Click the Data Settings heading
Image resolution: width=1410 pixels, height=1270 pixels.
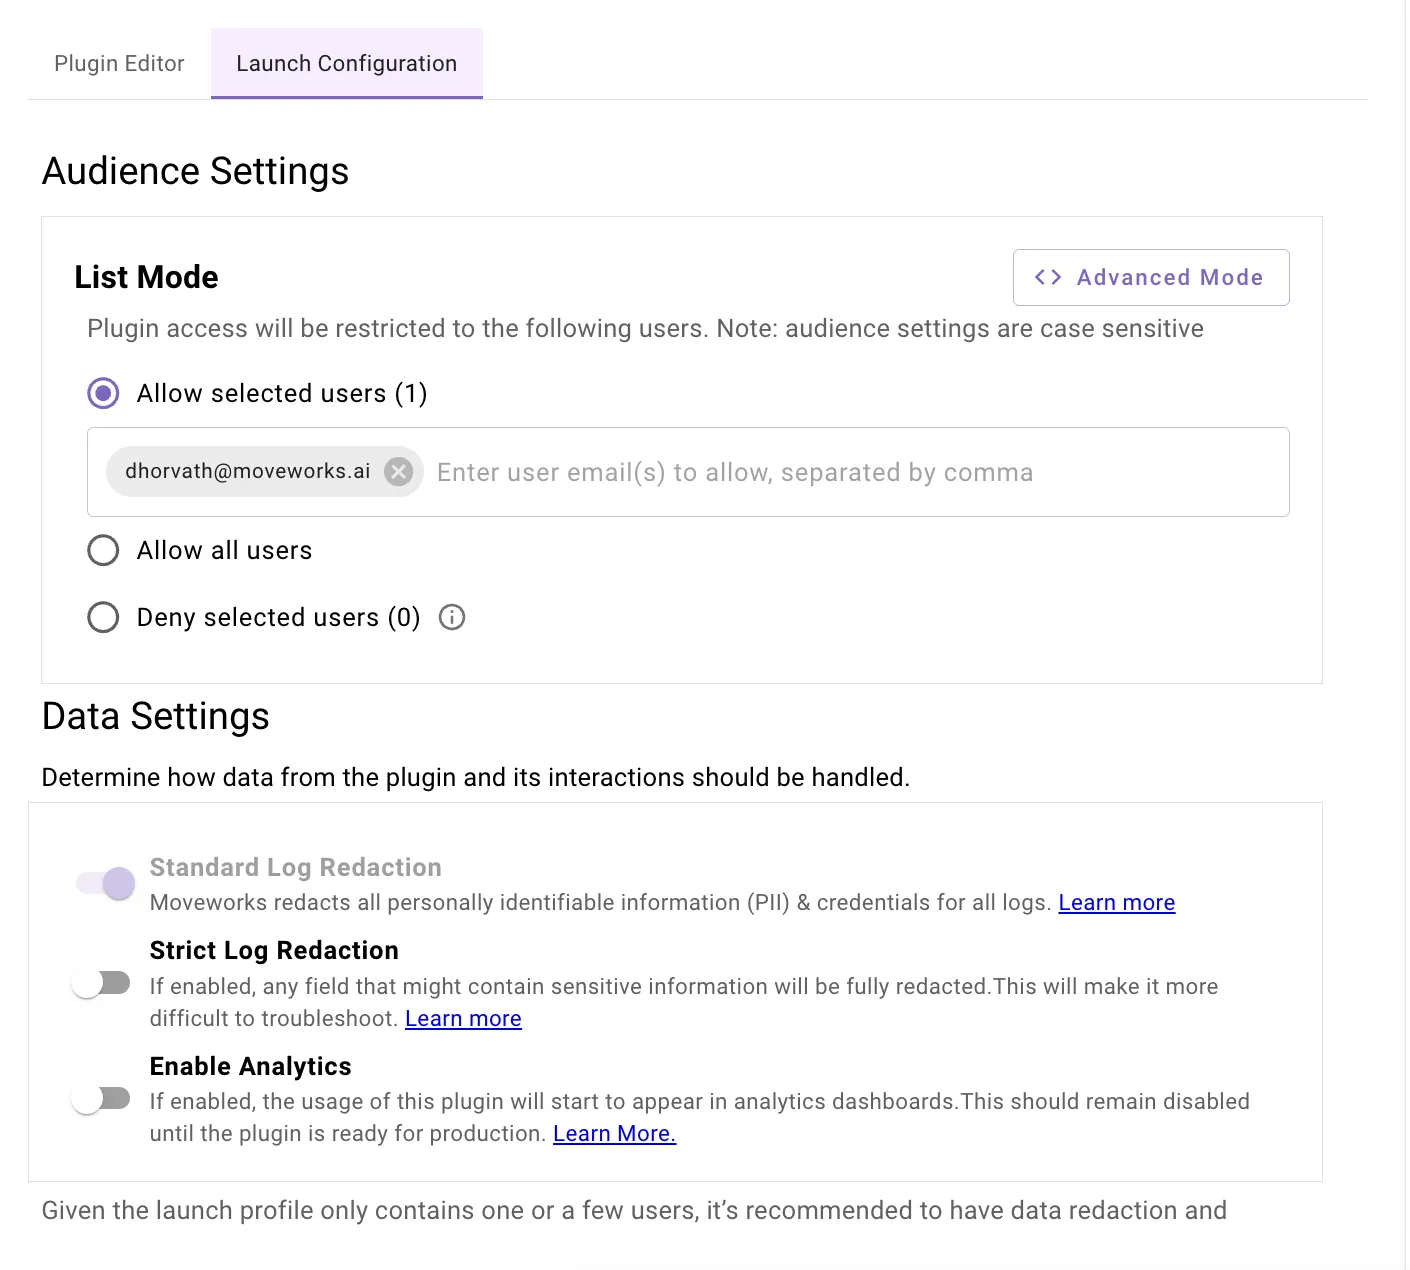[x=156, y=717]
